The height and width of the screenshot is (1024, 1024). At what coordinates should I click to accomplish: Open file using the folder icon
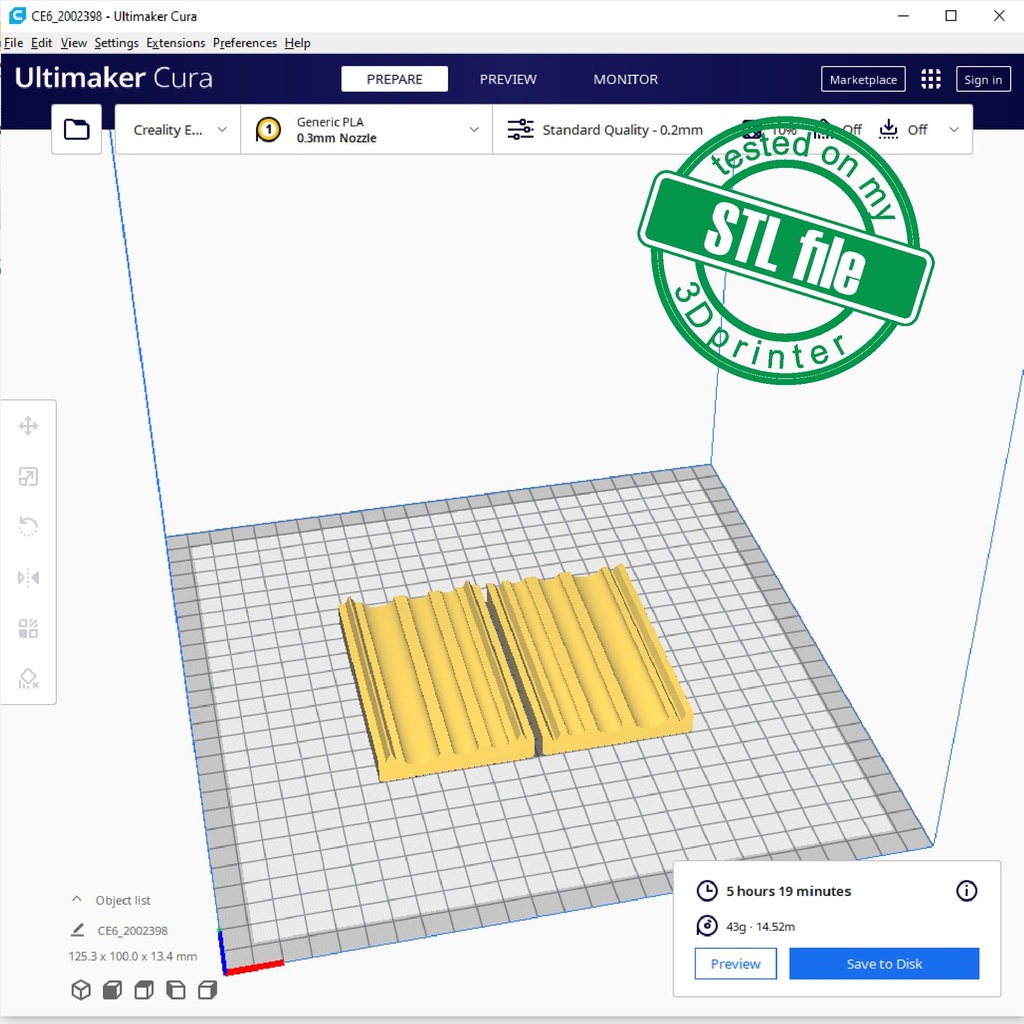pyautogui.click(x=77, y=129)
